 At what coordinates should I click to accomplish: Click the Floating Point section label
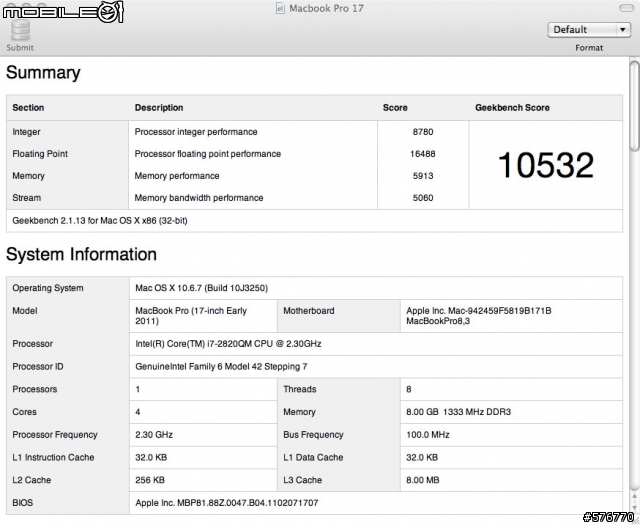[40, 154]
